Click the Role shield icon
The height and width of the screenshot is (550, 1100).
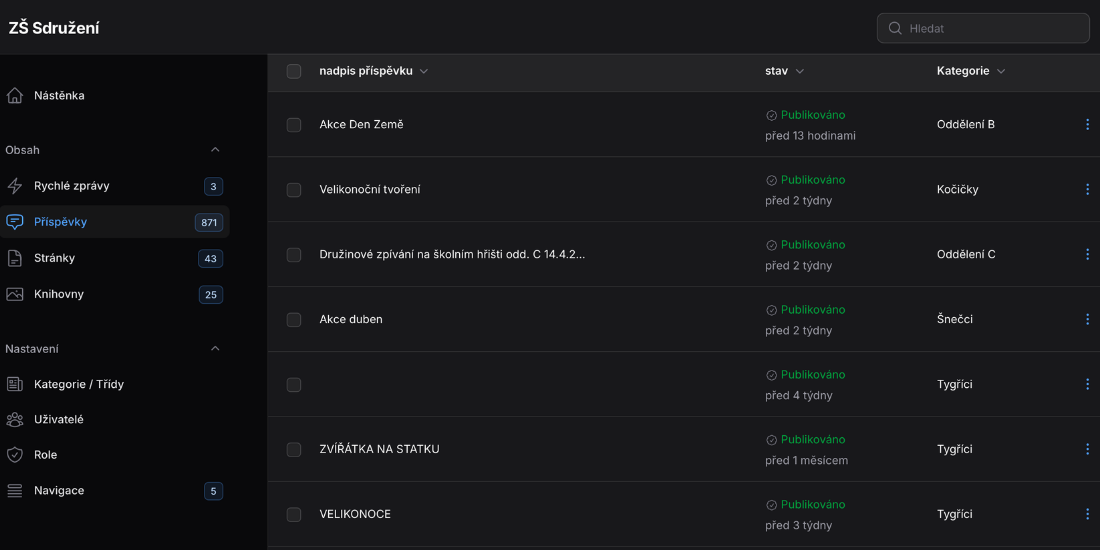point(15,455)
